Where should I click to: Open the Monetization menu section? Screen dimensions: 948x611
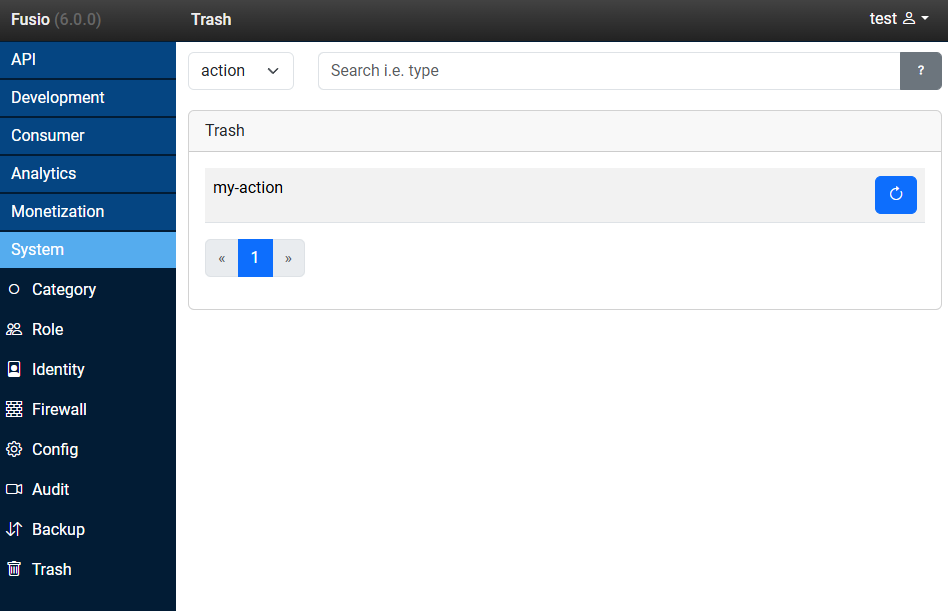point(88,212)
